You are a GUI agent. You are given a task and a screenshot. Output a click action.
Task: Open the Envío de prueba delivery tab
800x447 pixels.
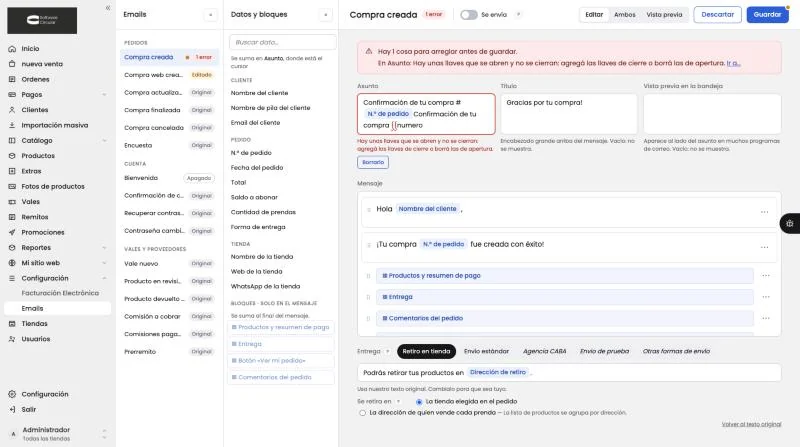[604, 352]
